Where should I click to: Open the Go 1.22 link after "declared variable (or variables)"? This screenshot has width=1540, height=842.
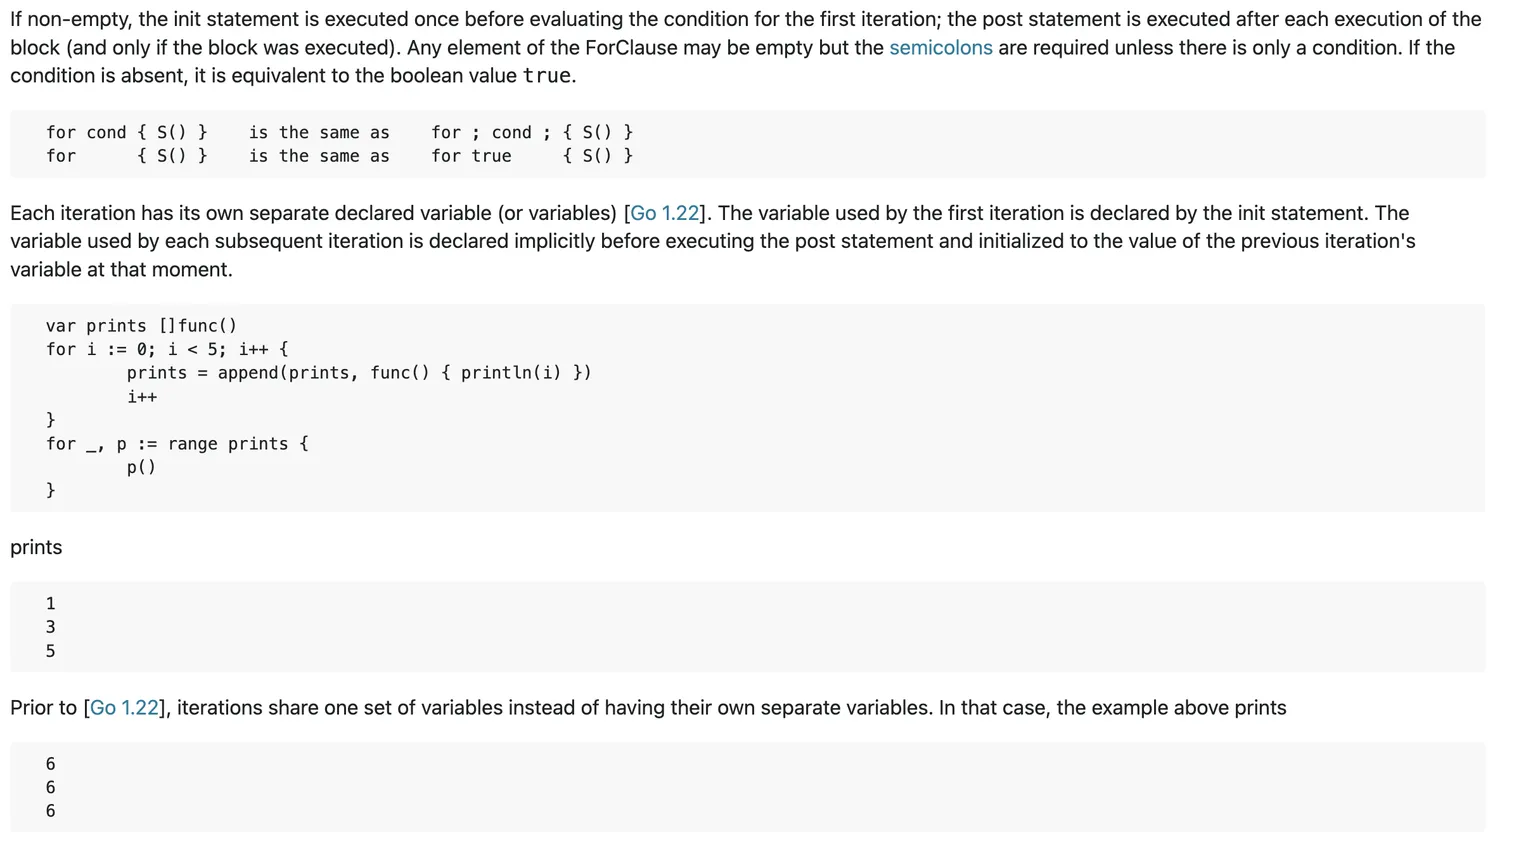click(665, 213)
